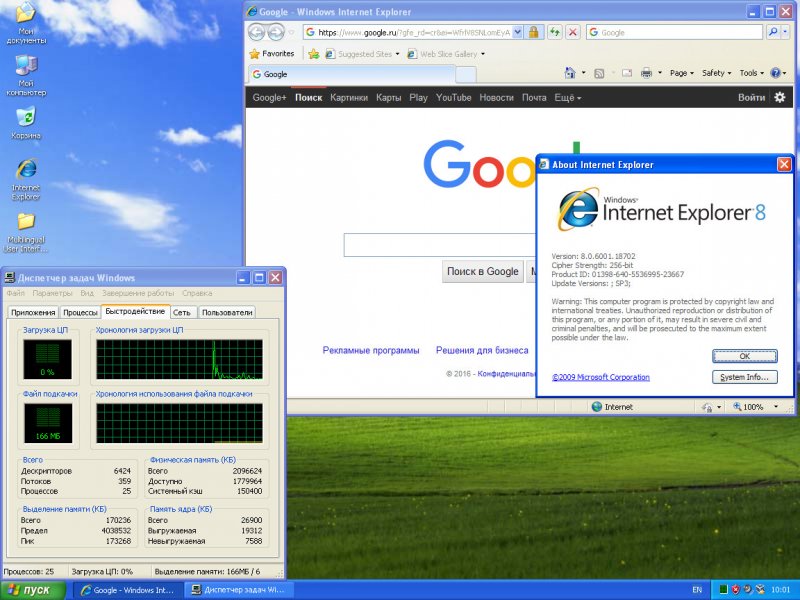Print the page with the printer icon

(646, 73)
